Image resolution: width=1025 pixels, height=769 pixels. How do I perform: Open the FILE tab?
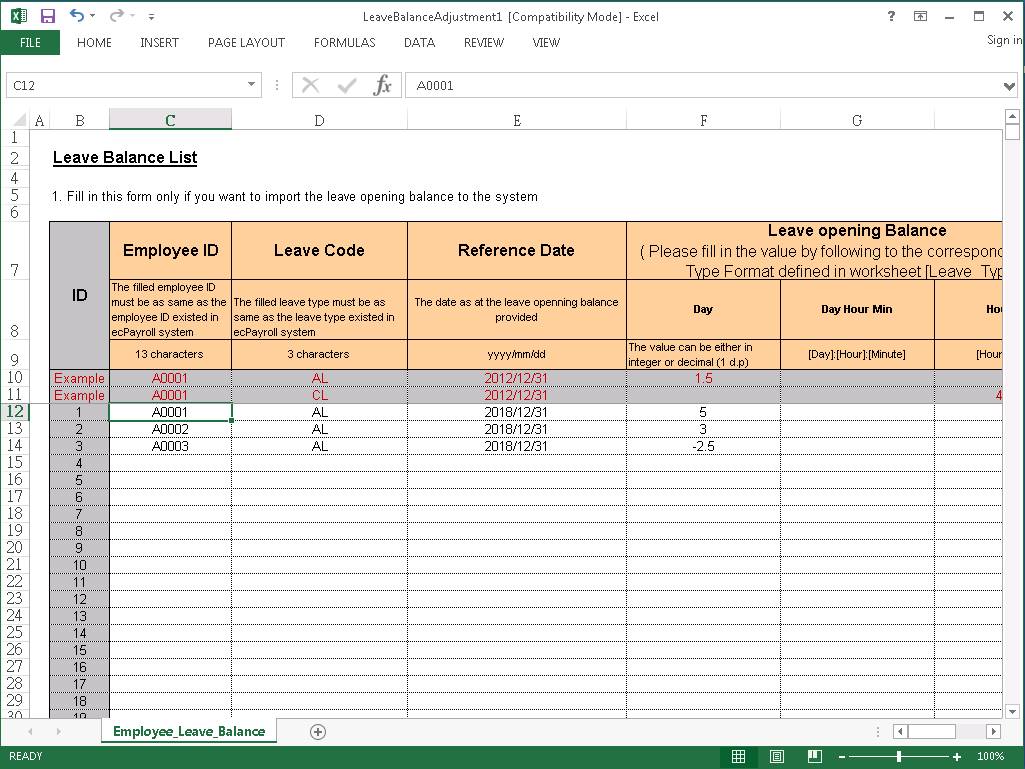click(30, 43)
